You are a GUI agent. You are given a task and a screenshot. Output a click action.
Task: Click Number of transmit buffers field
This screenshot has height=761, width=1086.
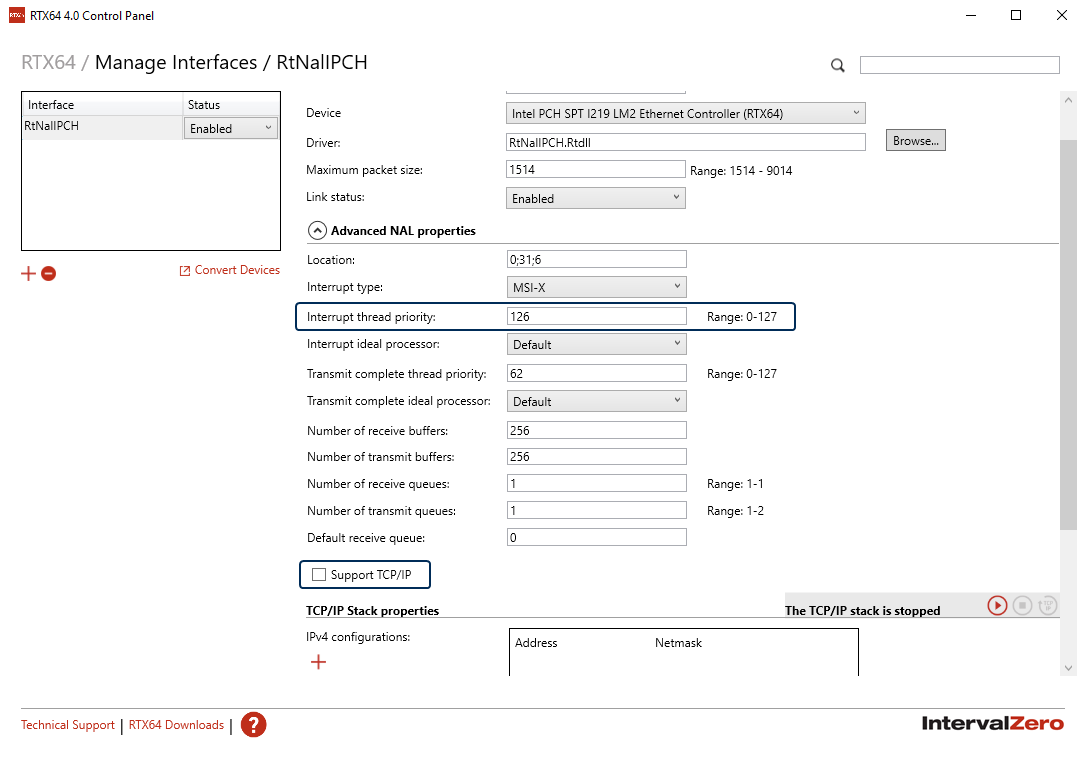[x=596, y=456]
